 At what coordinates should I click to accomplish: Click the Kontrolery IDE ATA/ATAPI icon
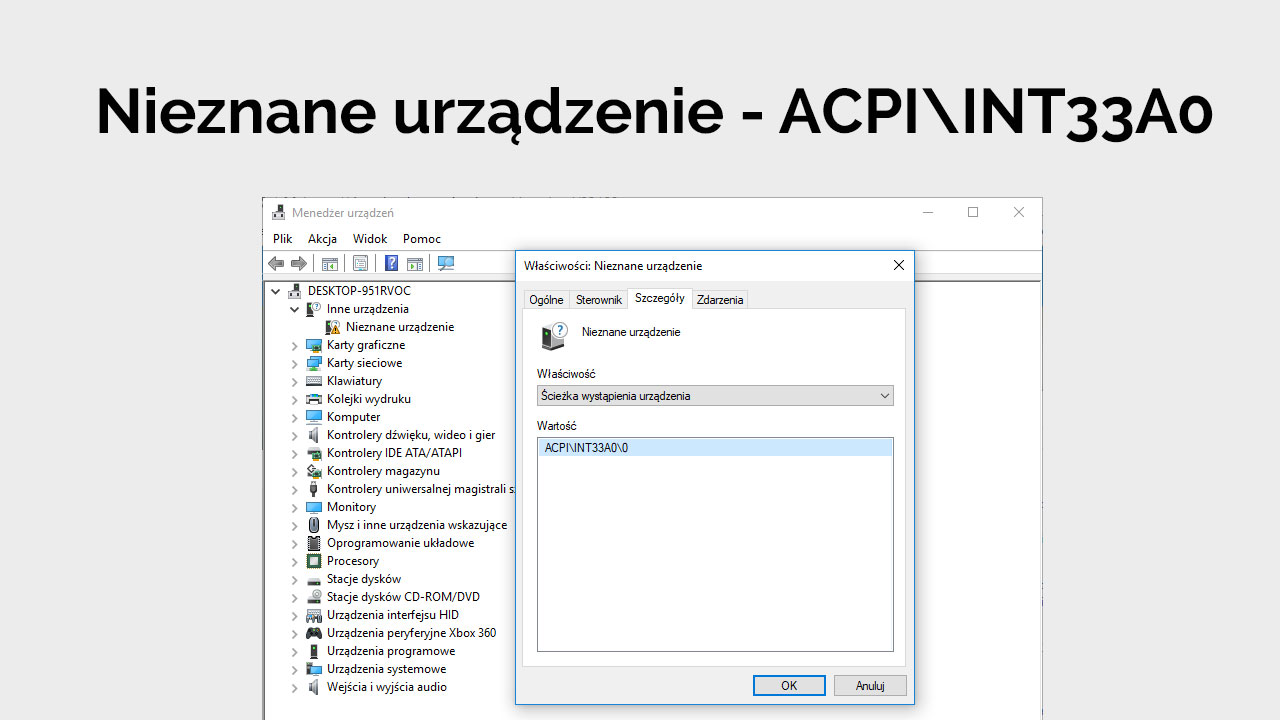[314, 453]
